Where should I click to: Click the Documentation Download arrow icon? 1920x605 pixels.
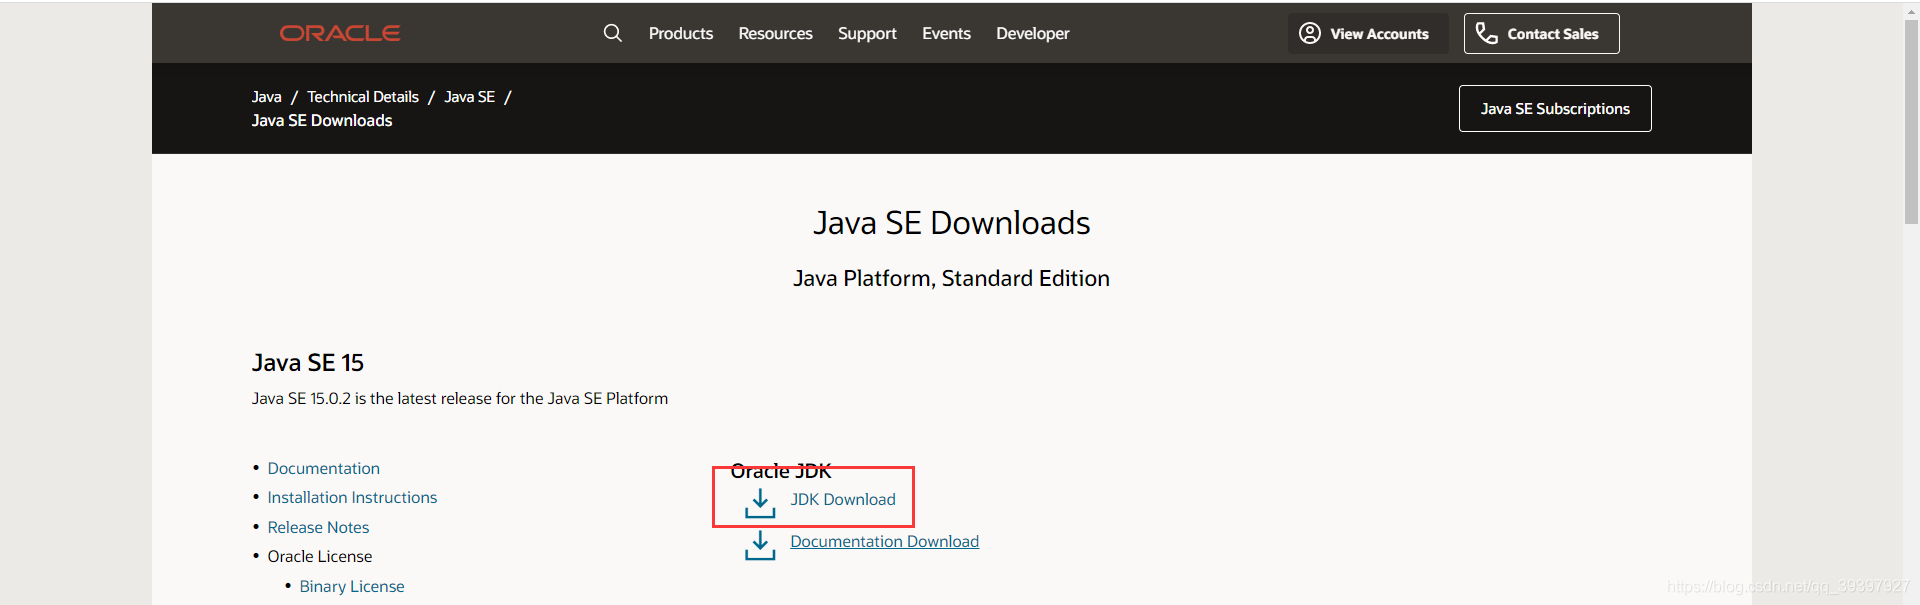point(760,545)
